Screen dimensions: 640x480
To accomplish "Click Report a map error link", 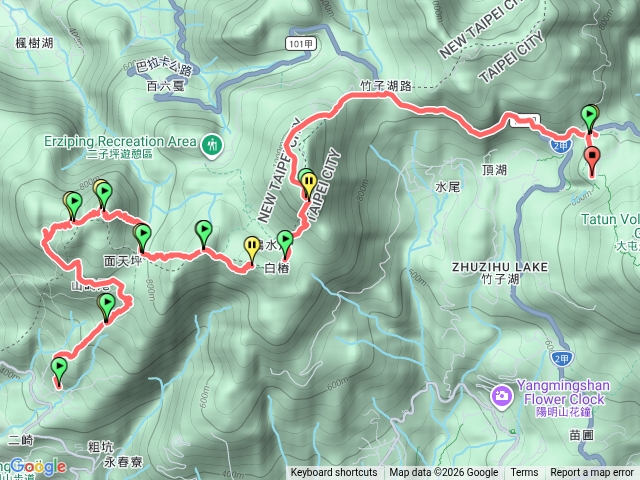I will coord(592,473).
